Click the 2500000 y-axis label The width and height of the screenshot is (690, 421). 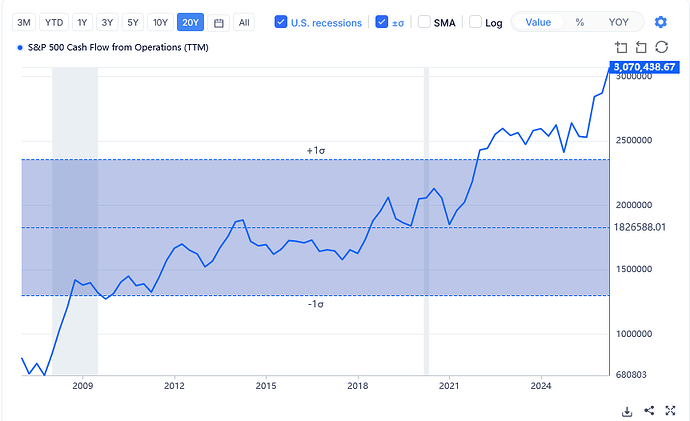(x=634, y=140)
